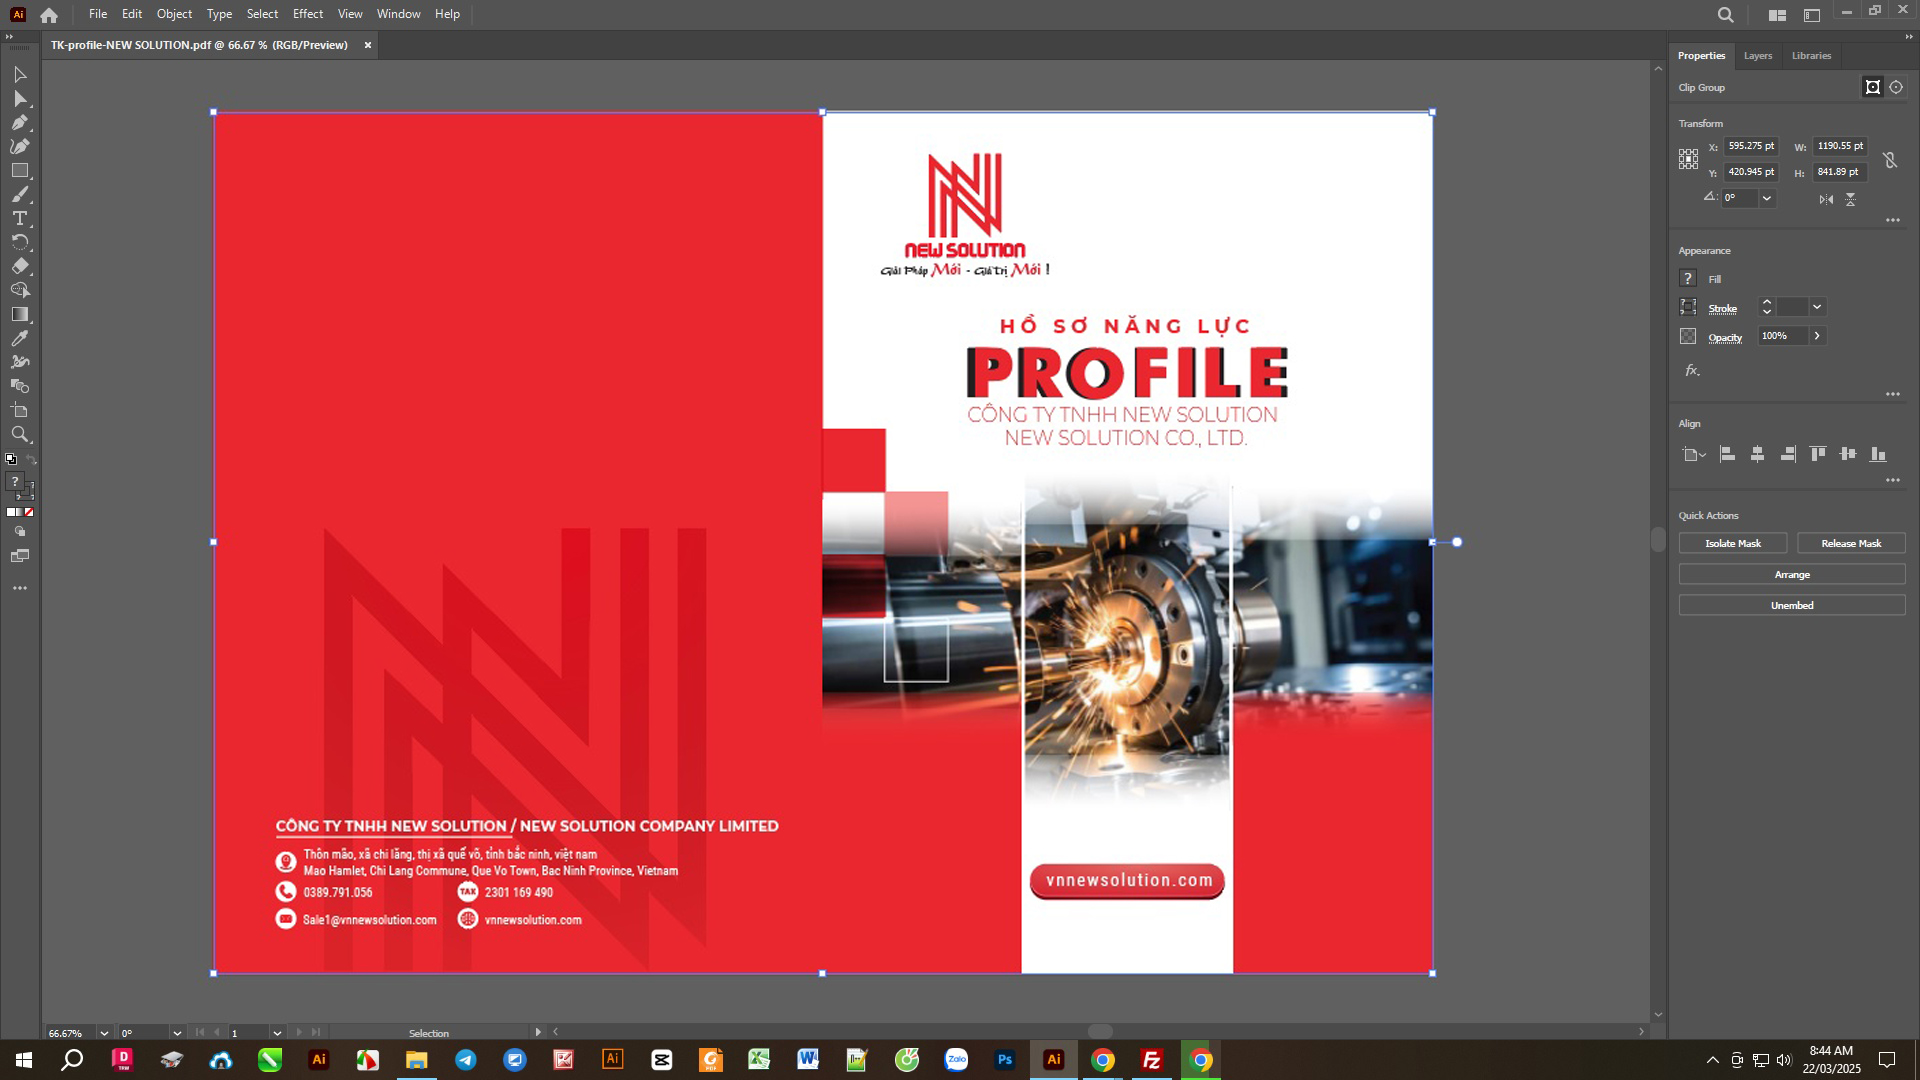The width and height of the screenshot is (1920, 1080).
Task: Click the Stroke label link
Action: (x=1722, y=309)
